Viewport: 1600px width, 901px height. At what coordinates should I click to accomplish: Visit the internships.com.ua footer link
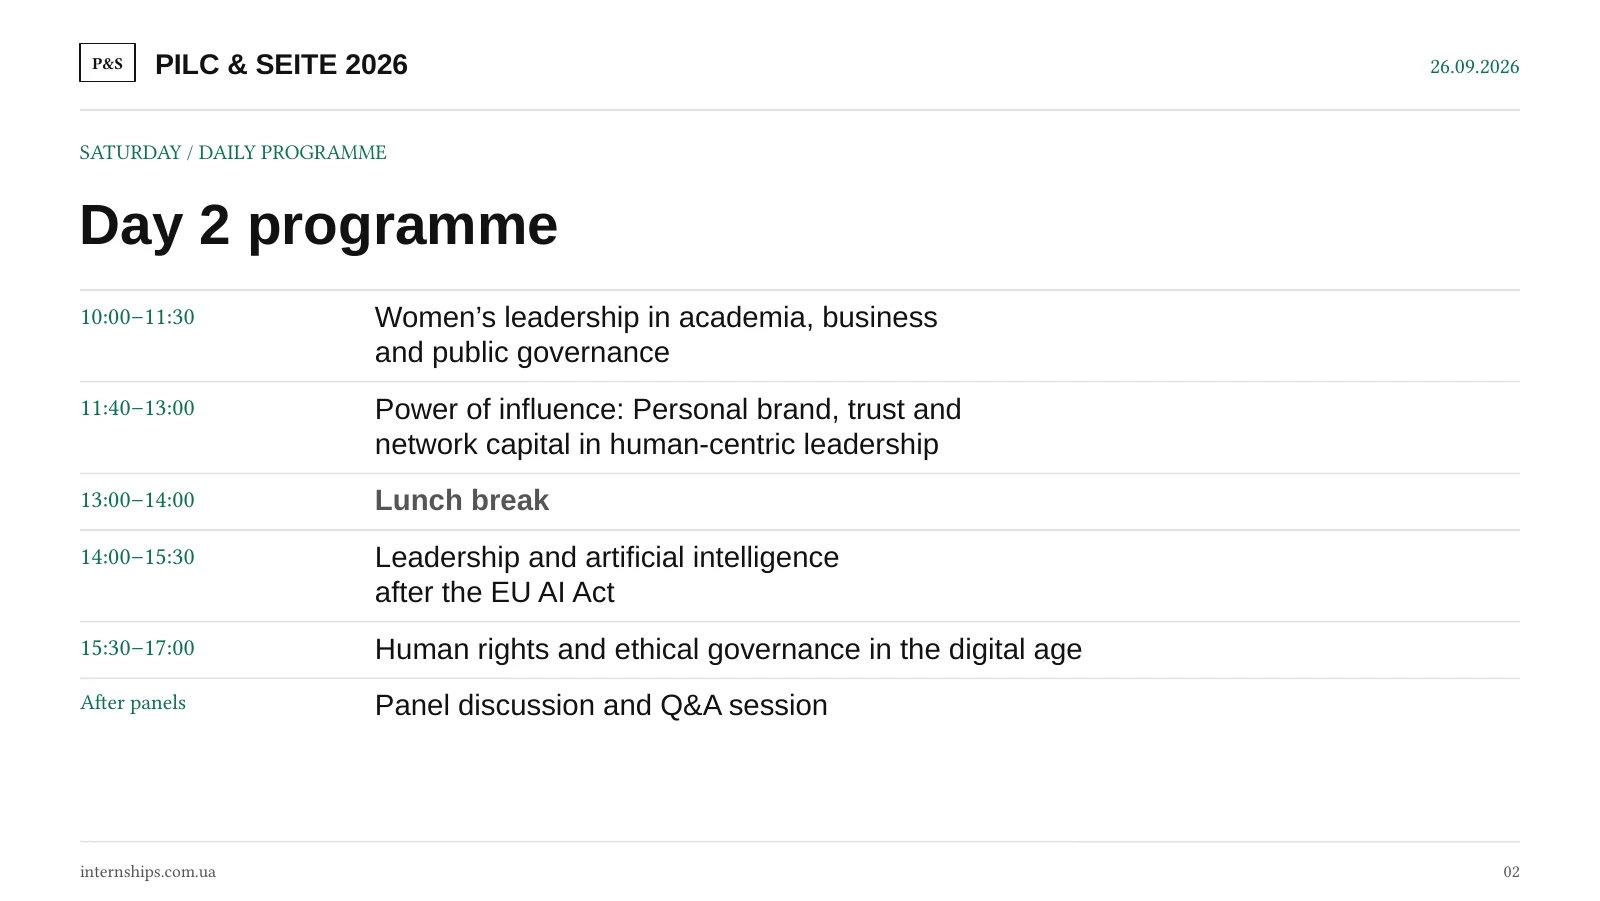point(148,872)
